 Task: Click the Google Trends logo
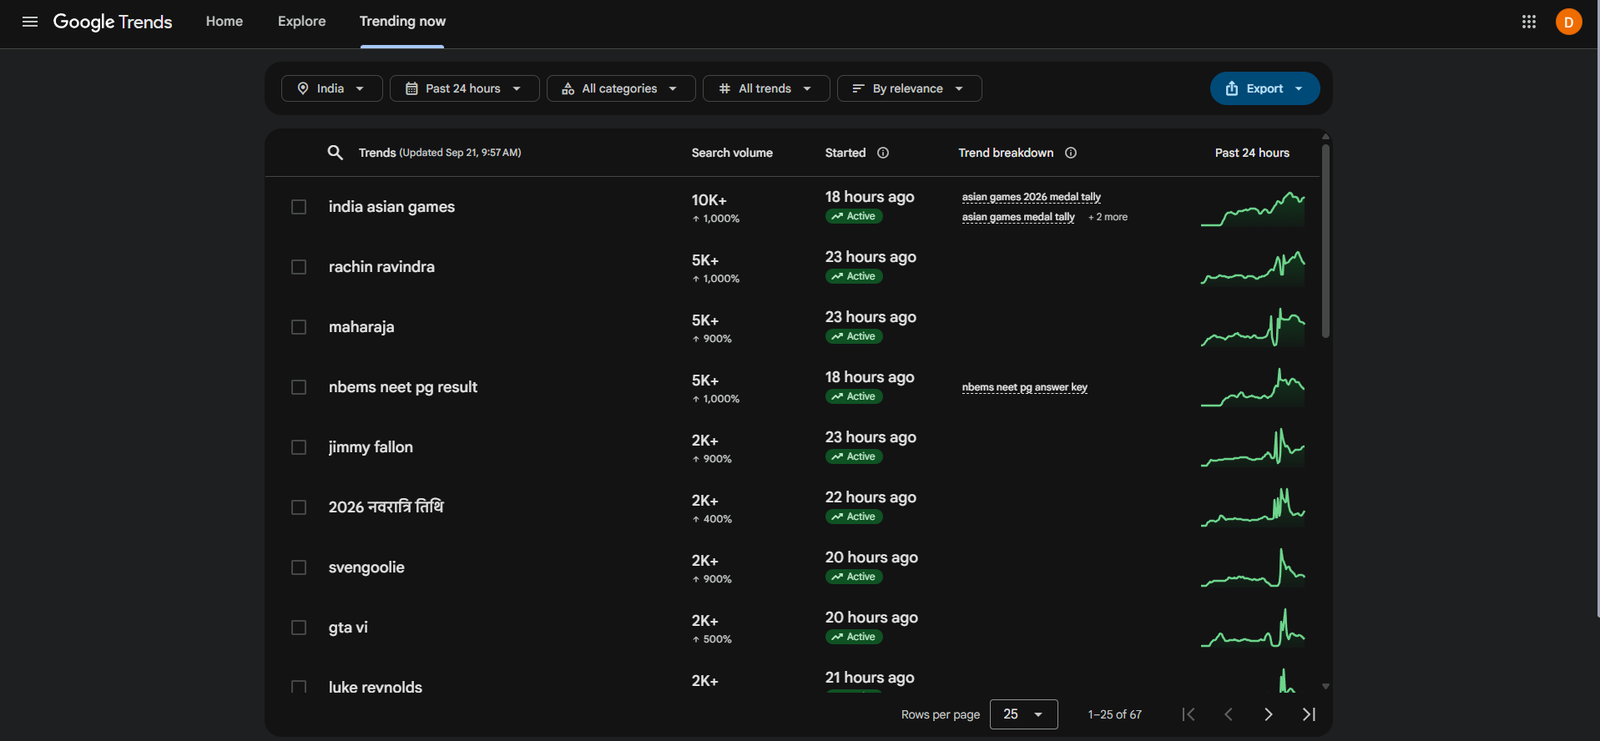coord(113,22)
